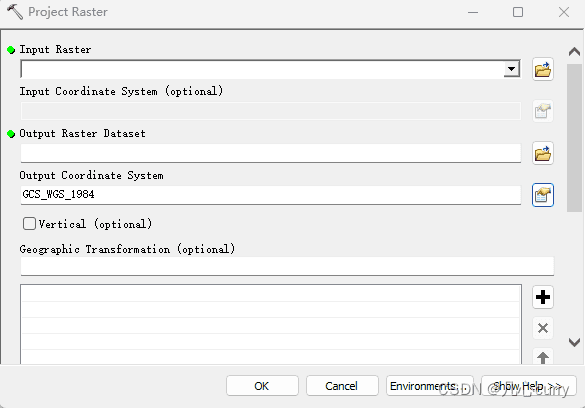Click scroll down chevron of the panel
The height and width of the screenshot is (408, 585).
point(574,342)
